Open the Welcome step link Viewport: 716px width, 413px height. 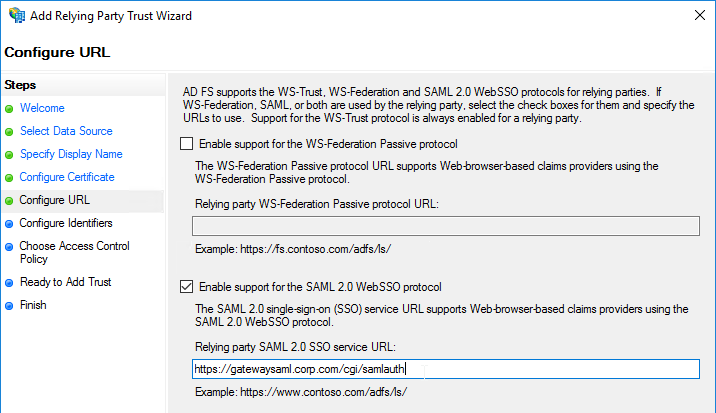pyautogui.click(x=42, y=108)
